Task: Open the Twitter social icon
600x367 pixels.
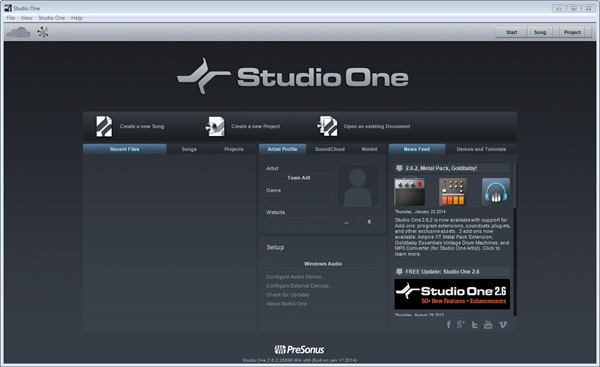Action: pyautogui.click(x=474, y=325)
